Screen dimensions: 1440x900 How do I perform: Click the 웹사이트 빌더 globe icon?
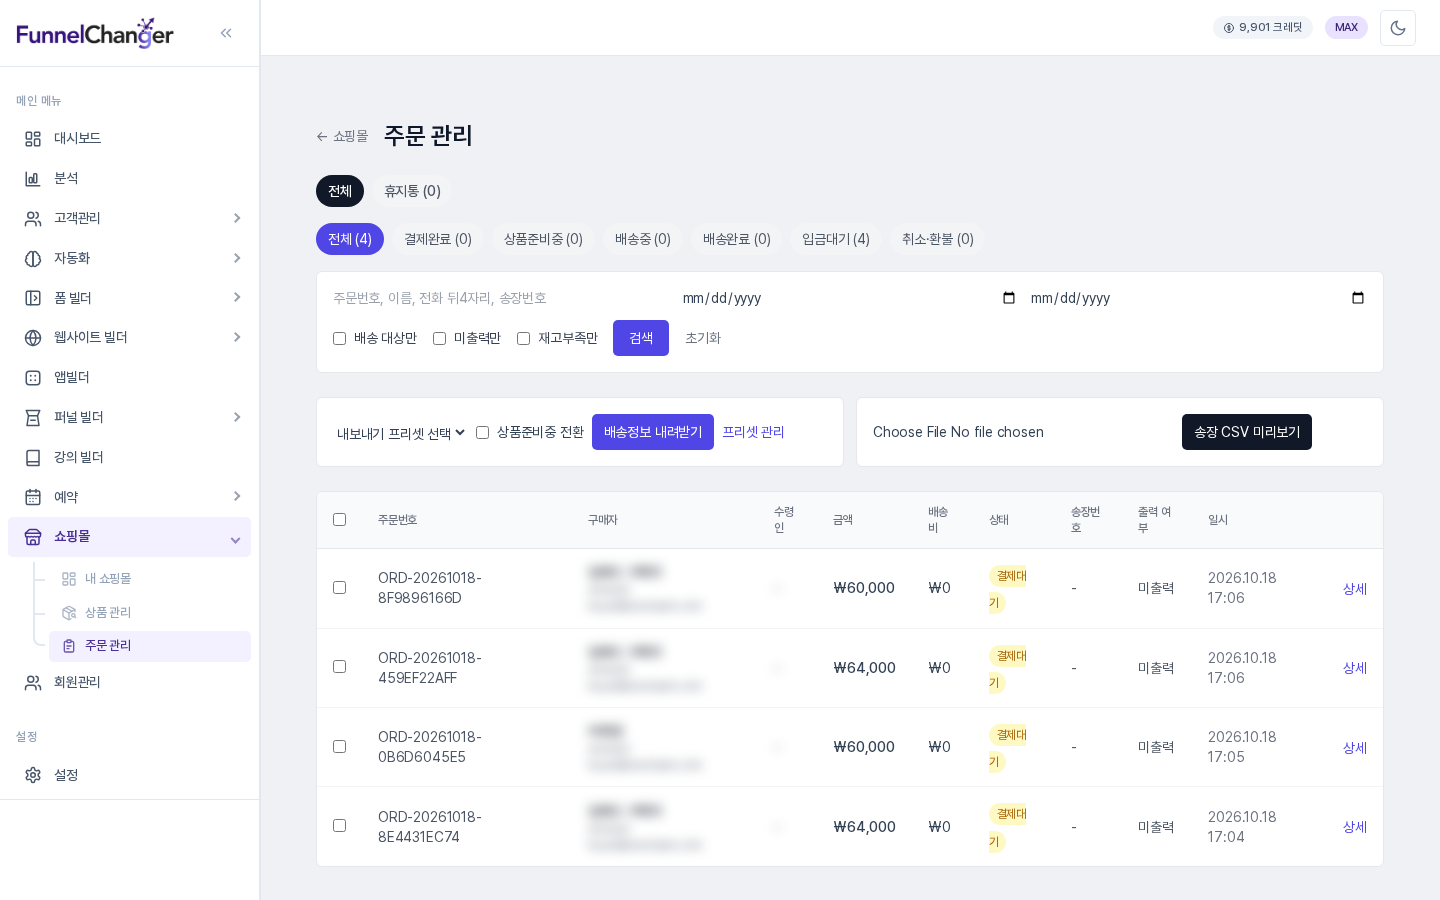33,338
